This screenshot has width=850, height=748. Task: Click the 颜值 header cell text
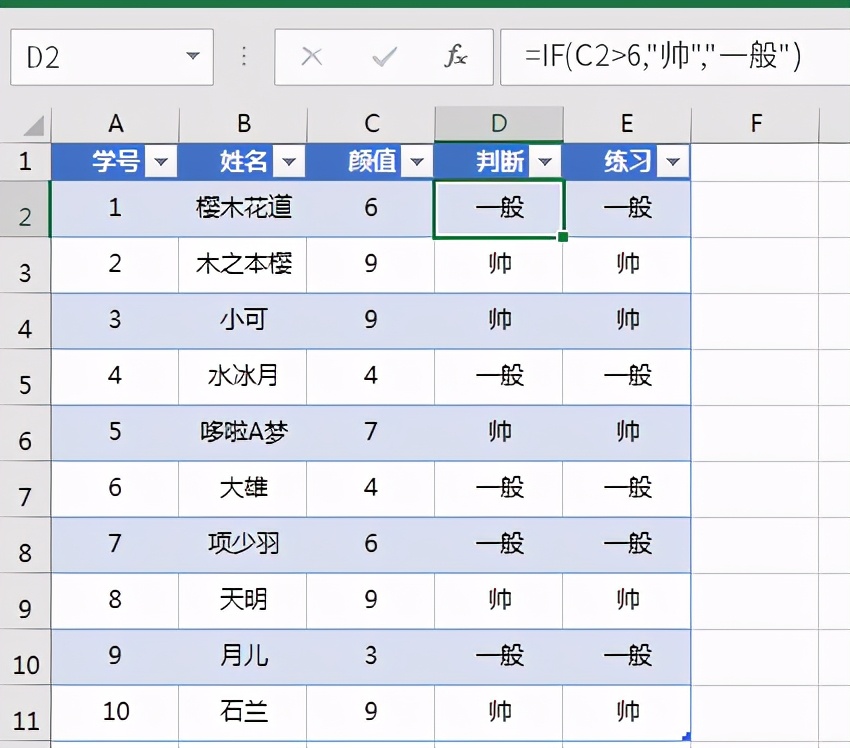pos(371,161)
